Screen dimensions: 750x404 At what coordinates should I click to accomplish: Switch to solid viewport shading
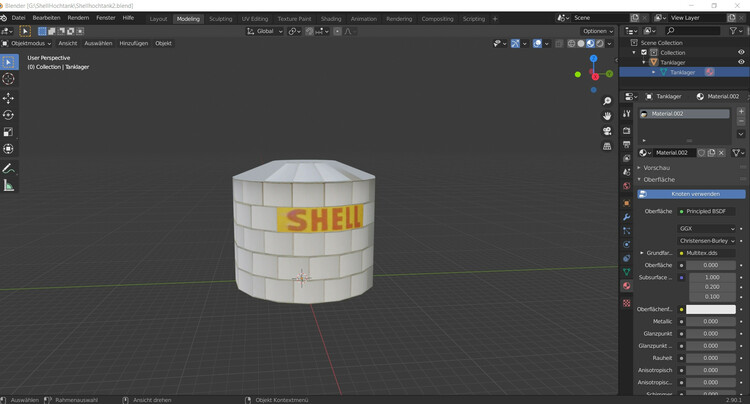pos(581,44)
